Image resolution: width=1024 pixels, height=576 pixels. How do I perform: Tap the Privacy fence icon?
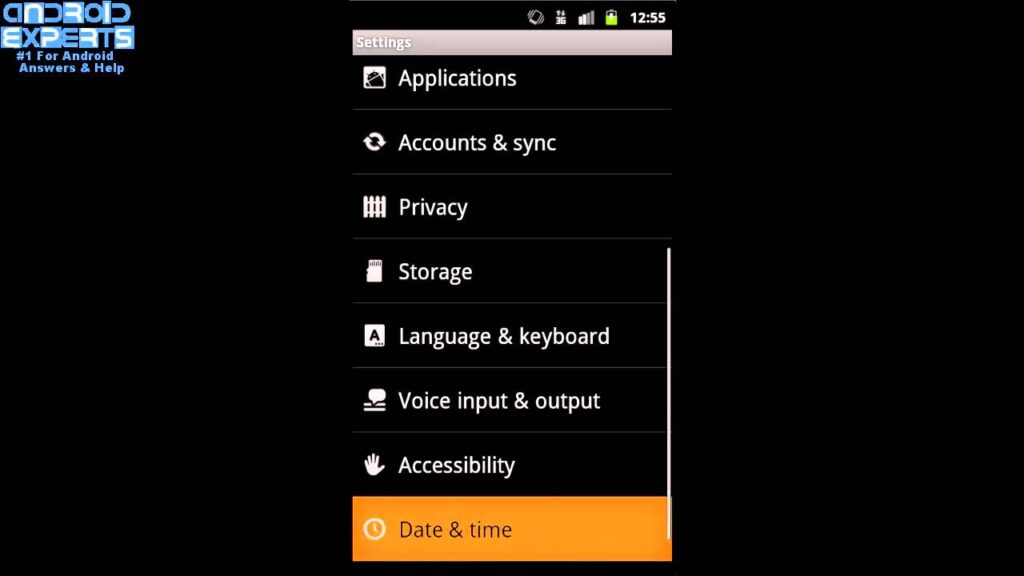pyautogui.click(x=374, y=206)
